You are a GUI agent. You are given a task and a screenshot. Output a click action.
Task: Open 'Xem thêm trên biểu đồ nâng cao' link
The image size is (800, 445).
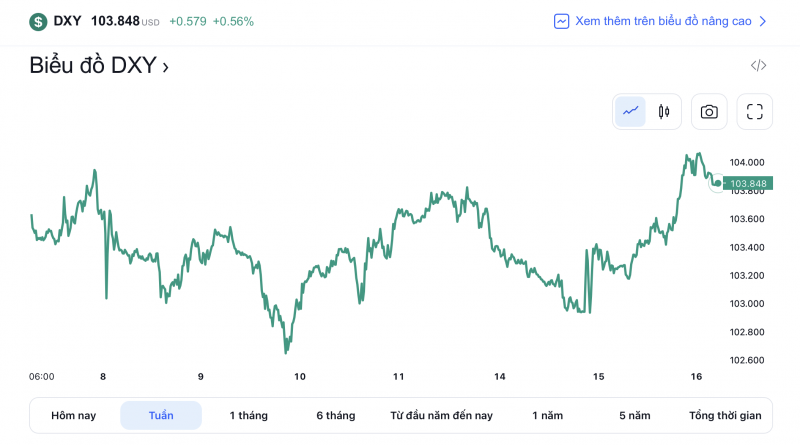663,21
